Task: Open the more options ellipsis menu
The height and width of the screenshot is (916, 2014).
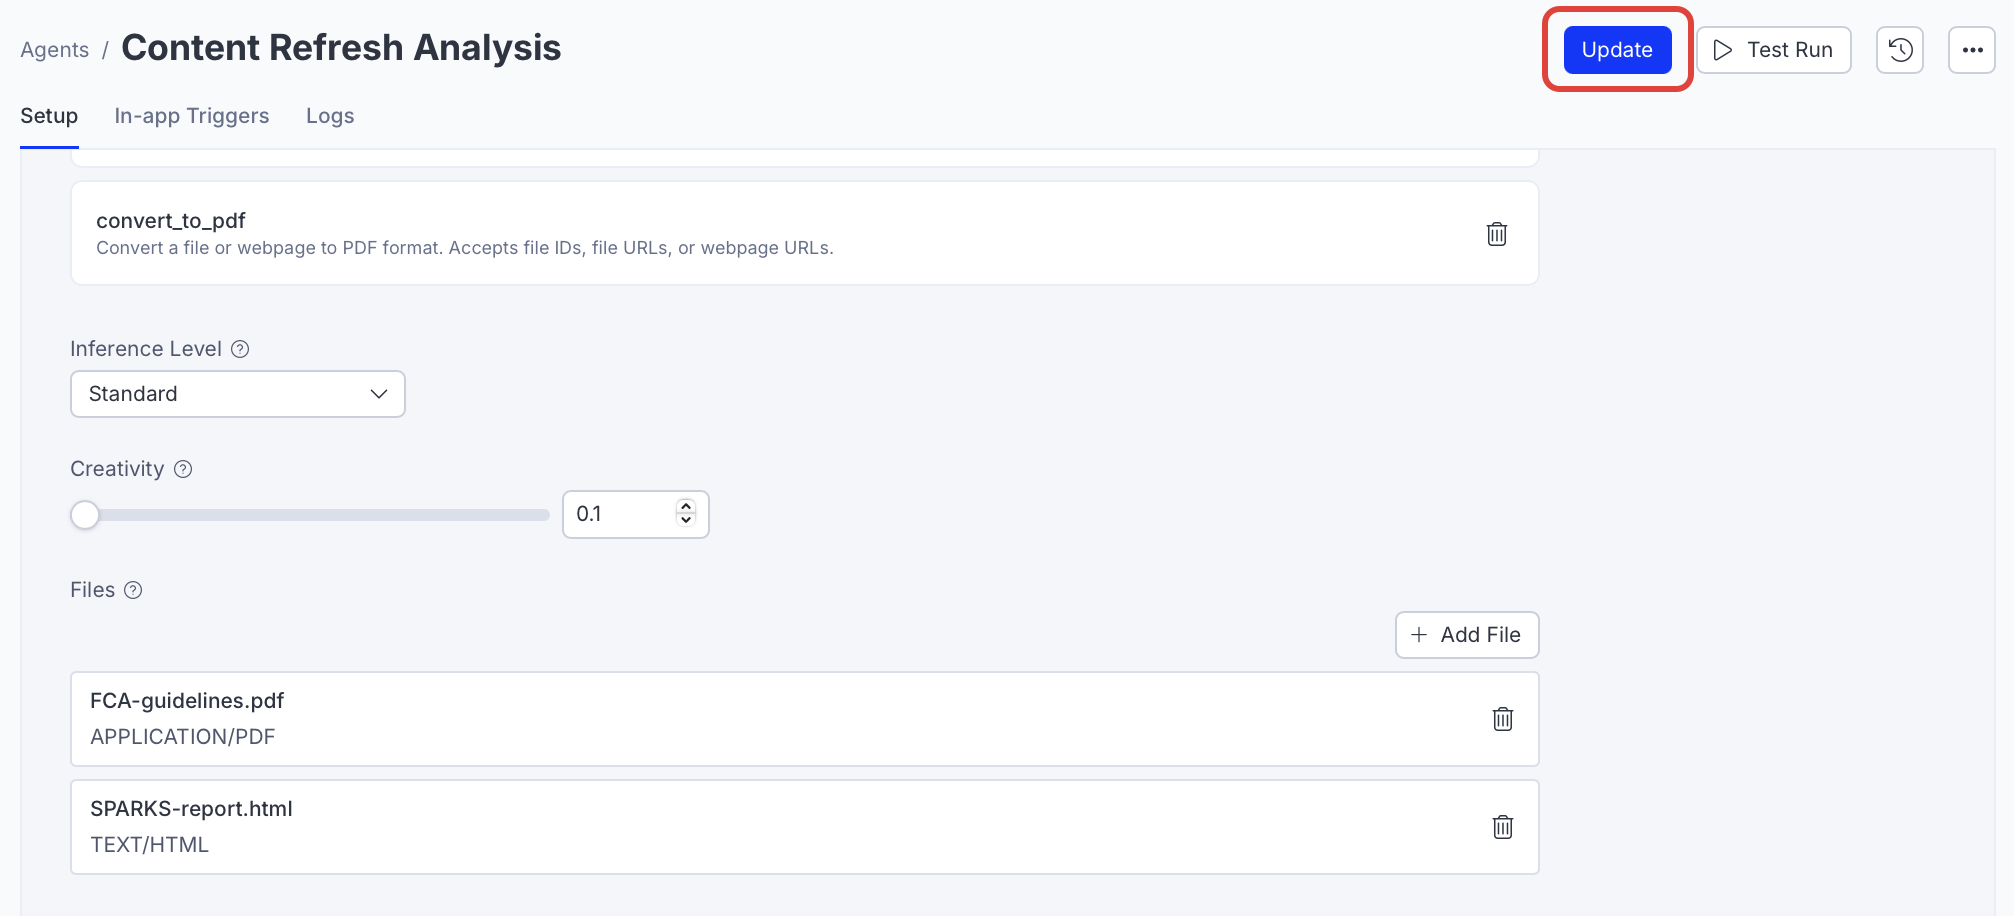Action: pos(1972,50)
